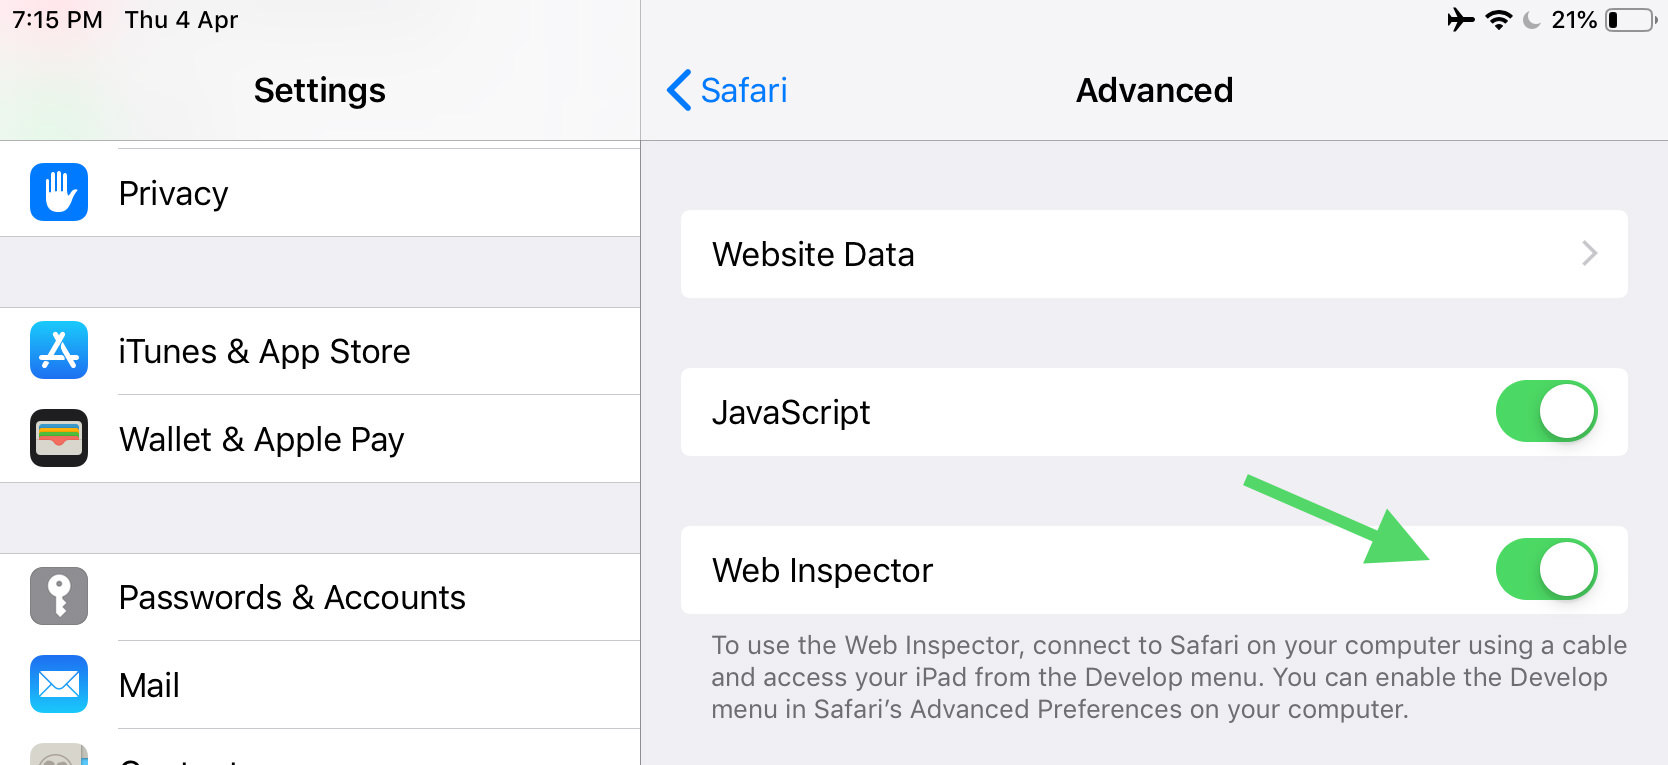Screen dimensions: 1668x765
Task: Open the App Store icon
Action: [59, 350]
